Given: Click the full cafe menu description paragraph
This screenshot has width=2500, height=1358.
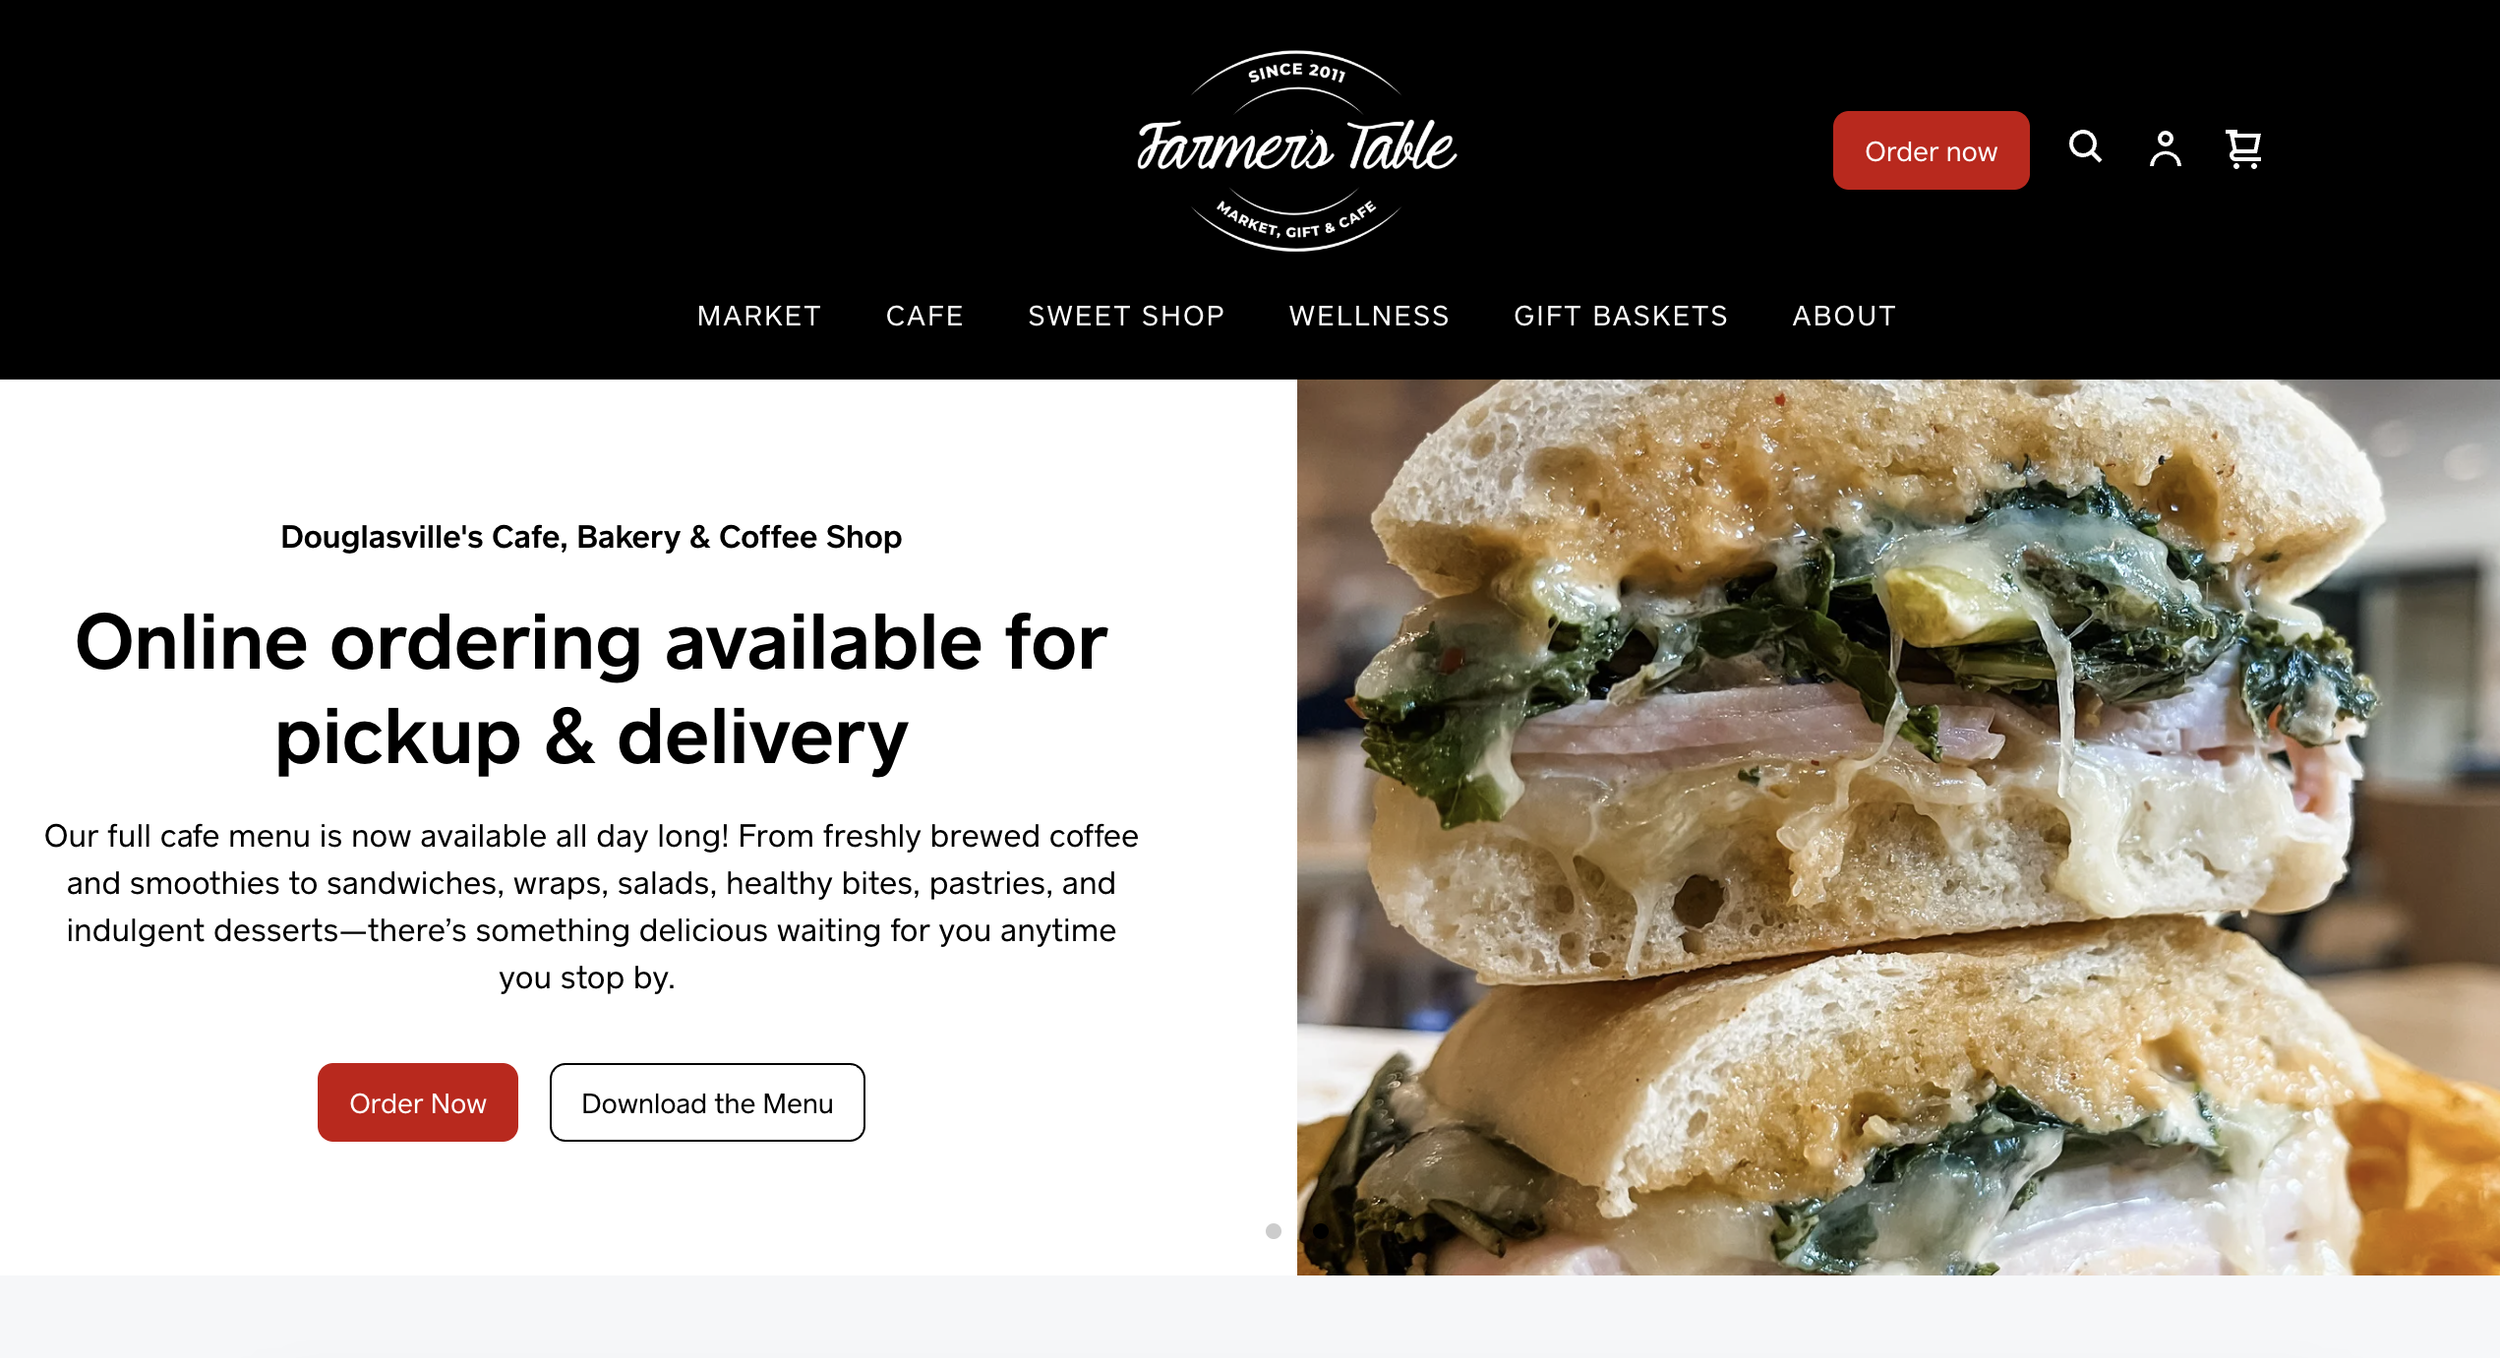Looking at the screenshot, I should (x=591, y=906).
